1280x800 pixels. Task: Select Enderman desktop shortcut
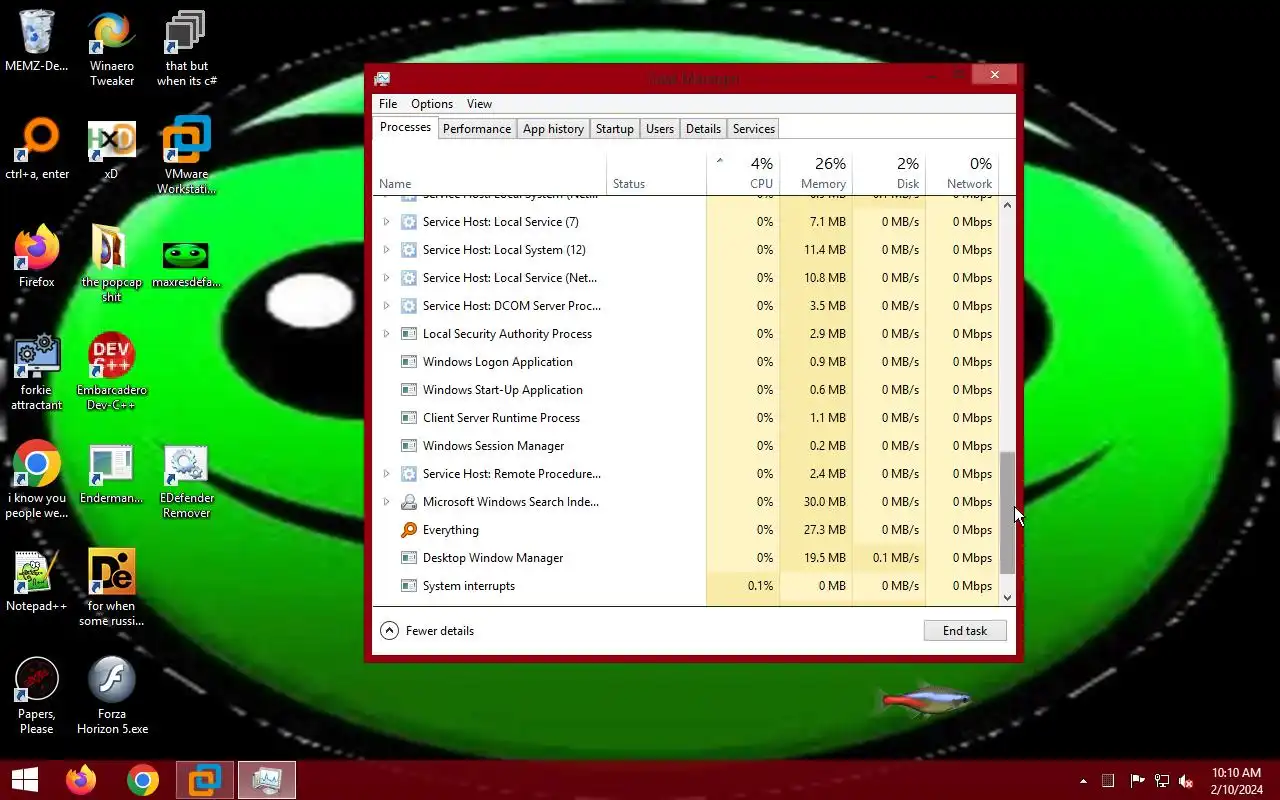pos(111,473)
